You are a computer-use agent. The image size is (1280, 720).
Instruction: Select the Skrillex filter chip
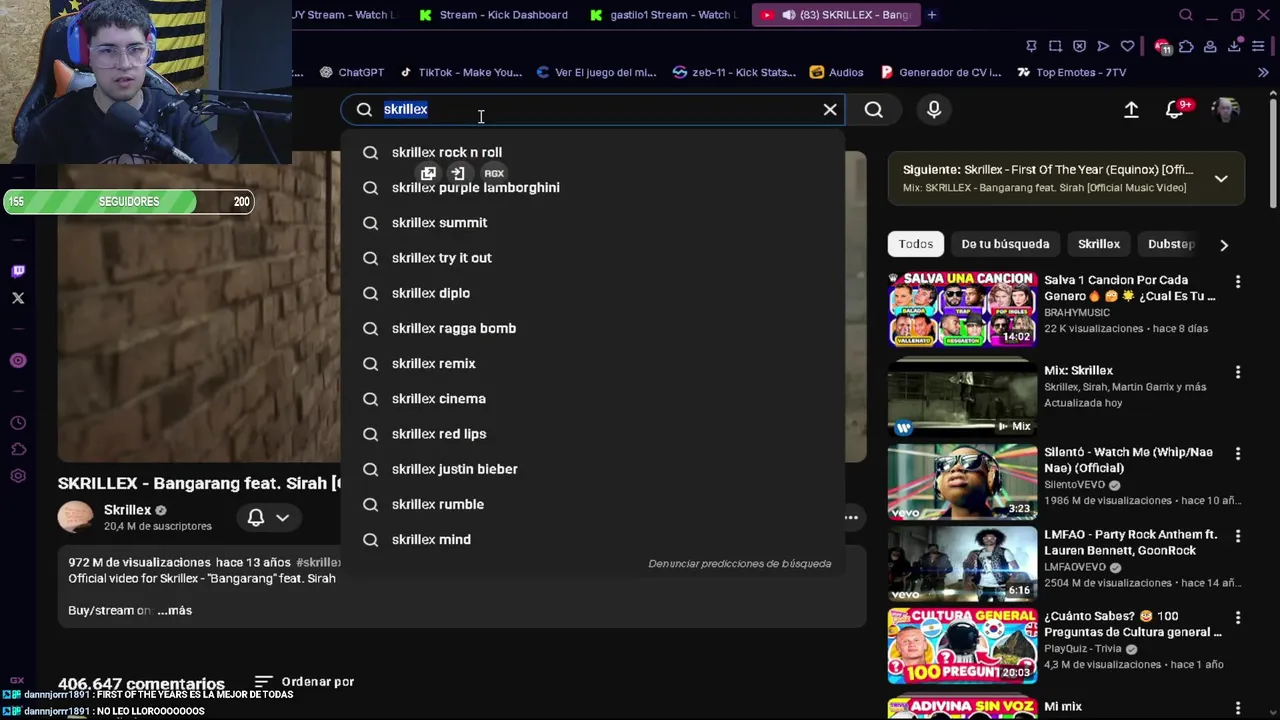pos(1099,244)
